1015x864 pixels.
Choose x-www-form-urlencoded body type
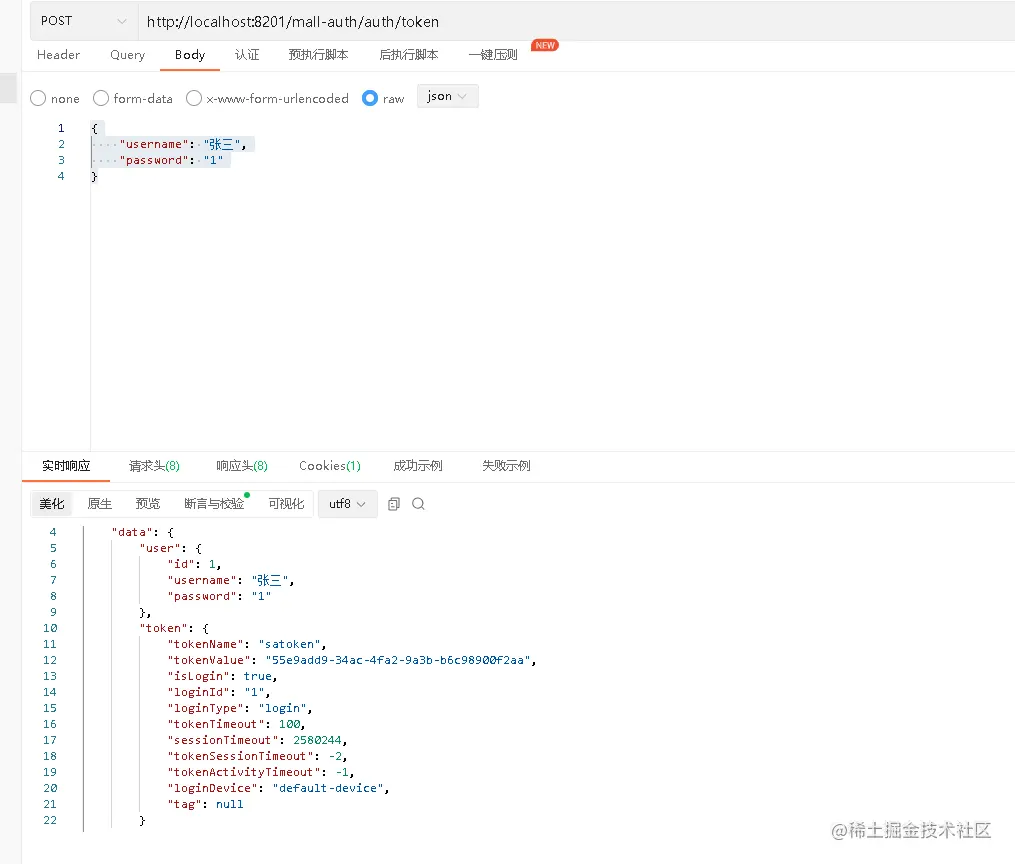point(194,98)
